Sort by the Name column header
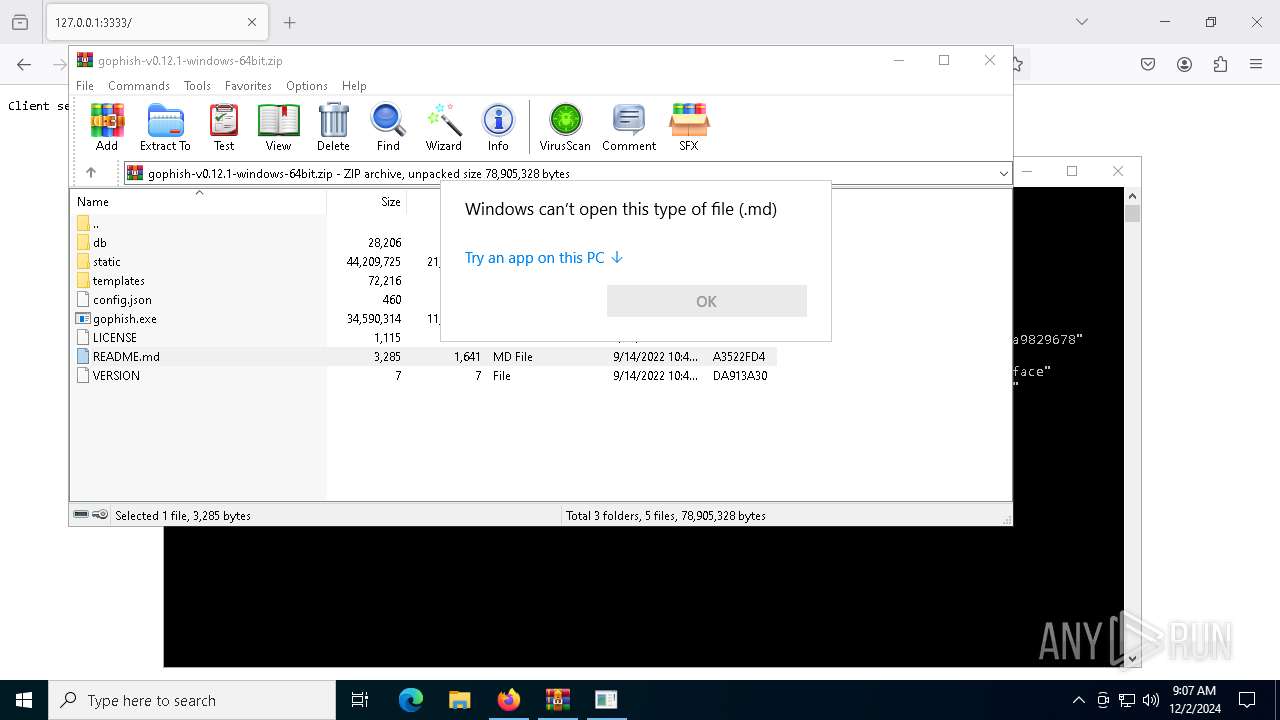1280x720 pixels. (198, 201)
